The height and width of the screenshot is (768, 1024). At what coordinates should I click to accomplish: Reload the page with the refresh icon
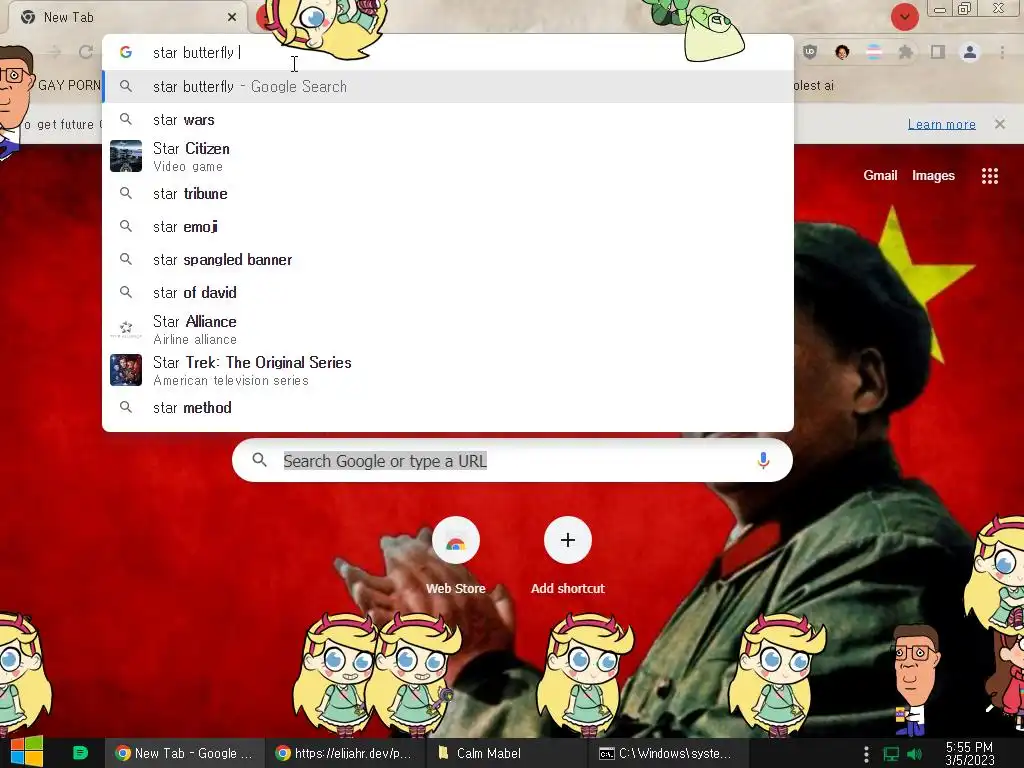[86, 52]
